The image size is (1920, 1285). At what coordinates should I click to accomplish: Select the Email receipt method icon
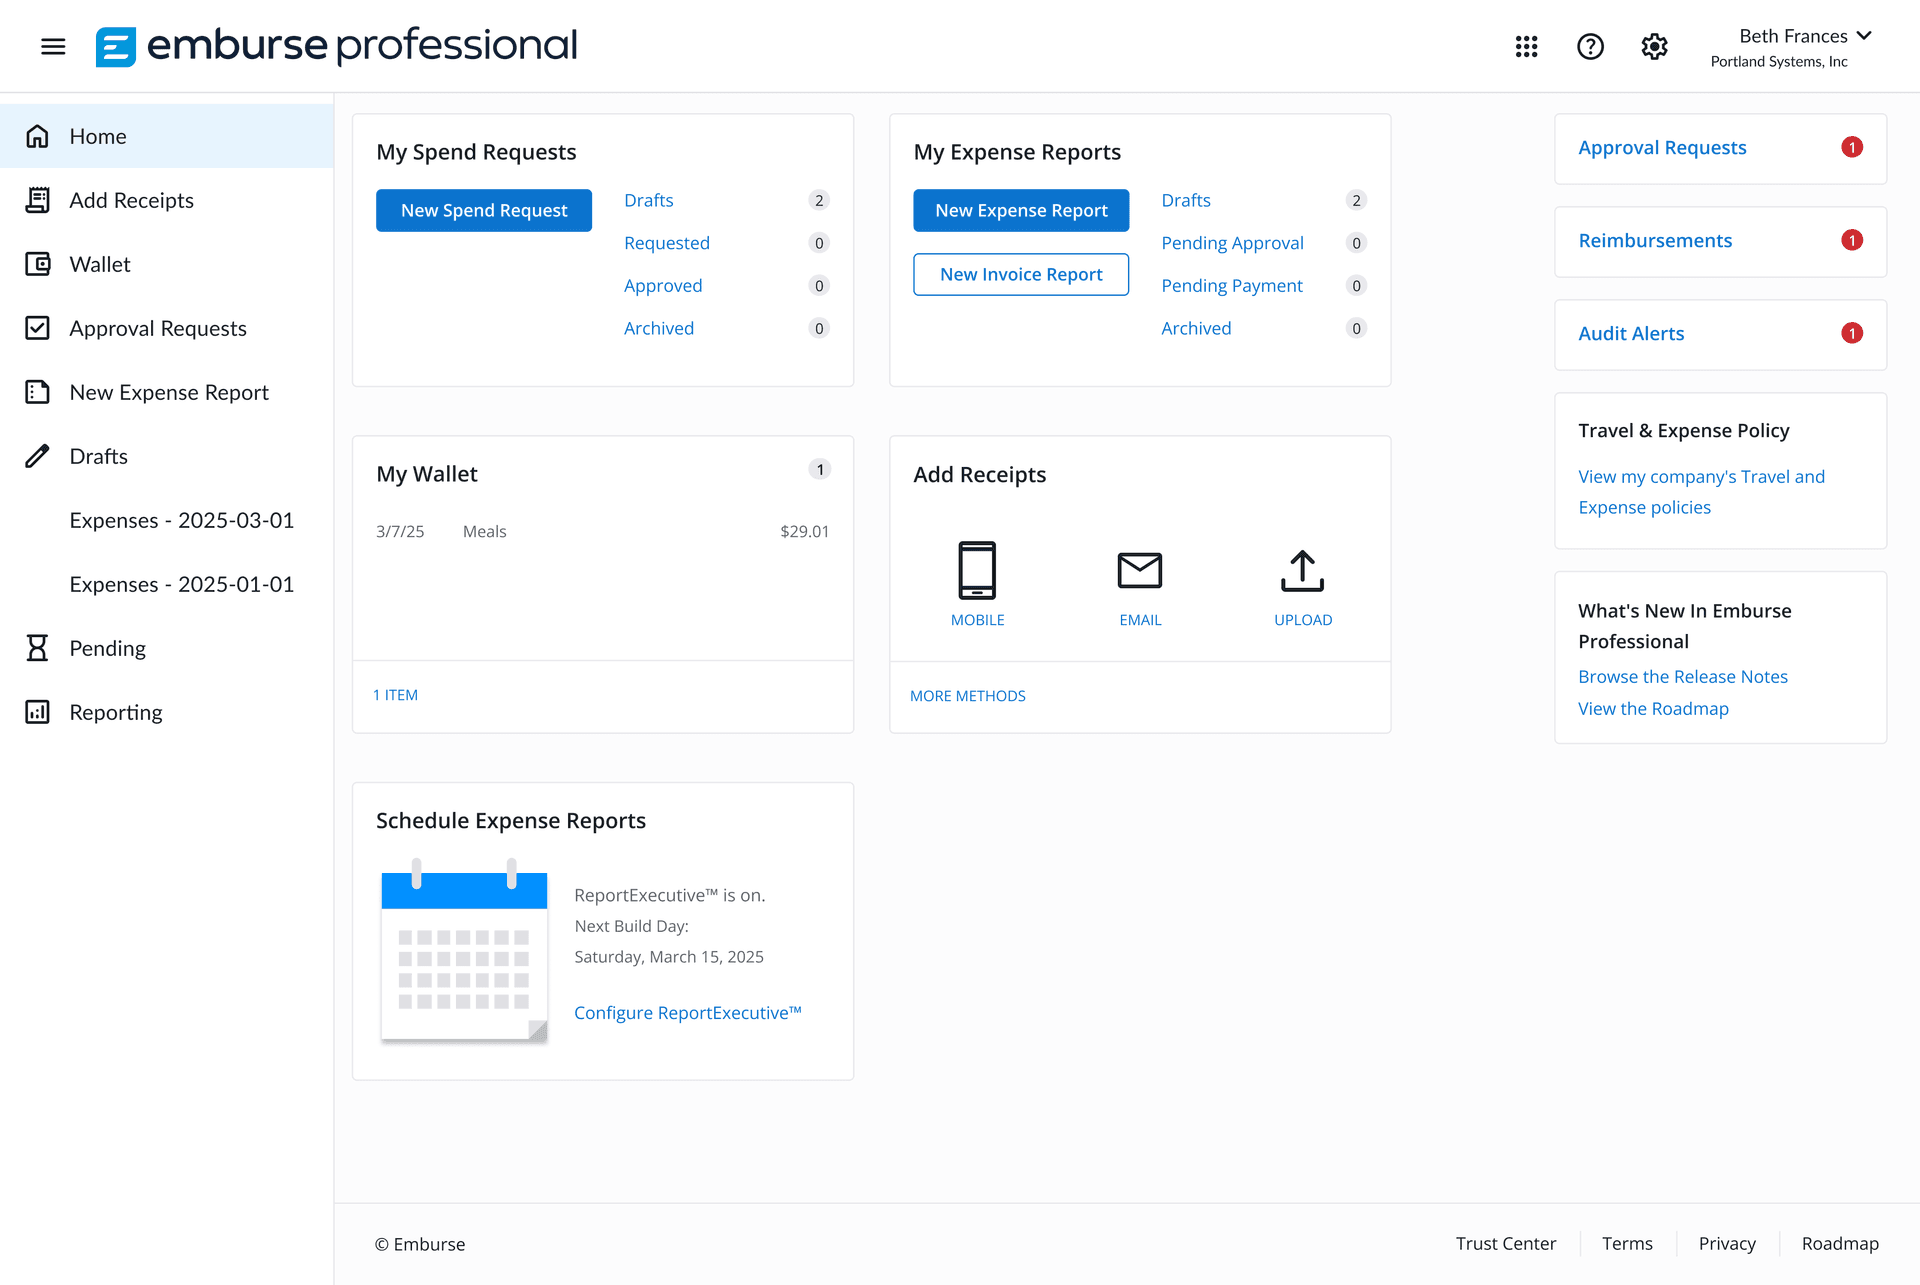pos(1140,570)
